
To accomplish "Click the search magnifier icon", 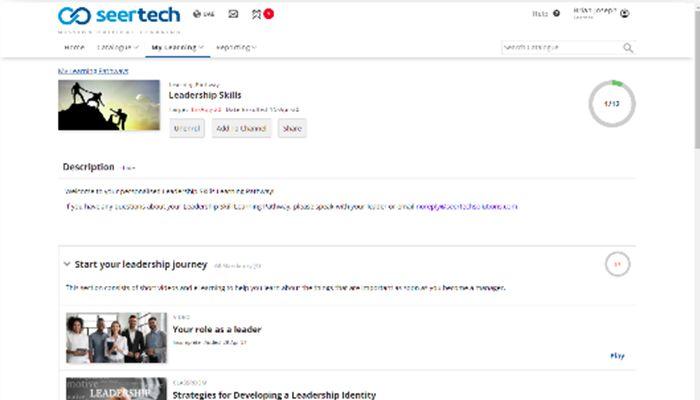I will coord(628,48).
